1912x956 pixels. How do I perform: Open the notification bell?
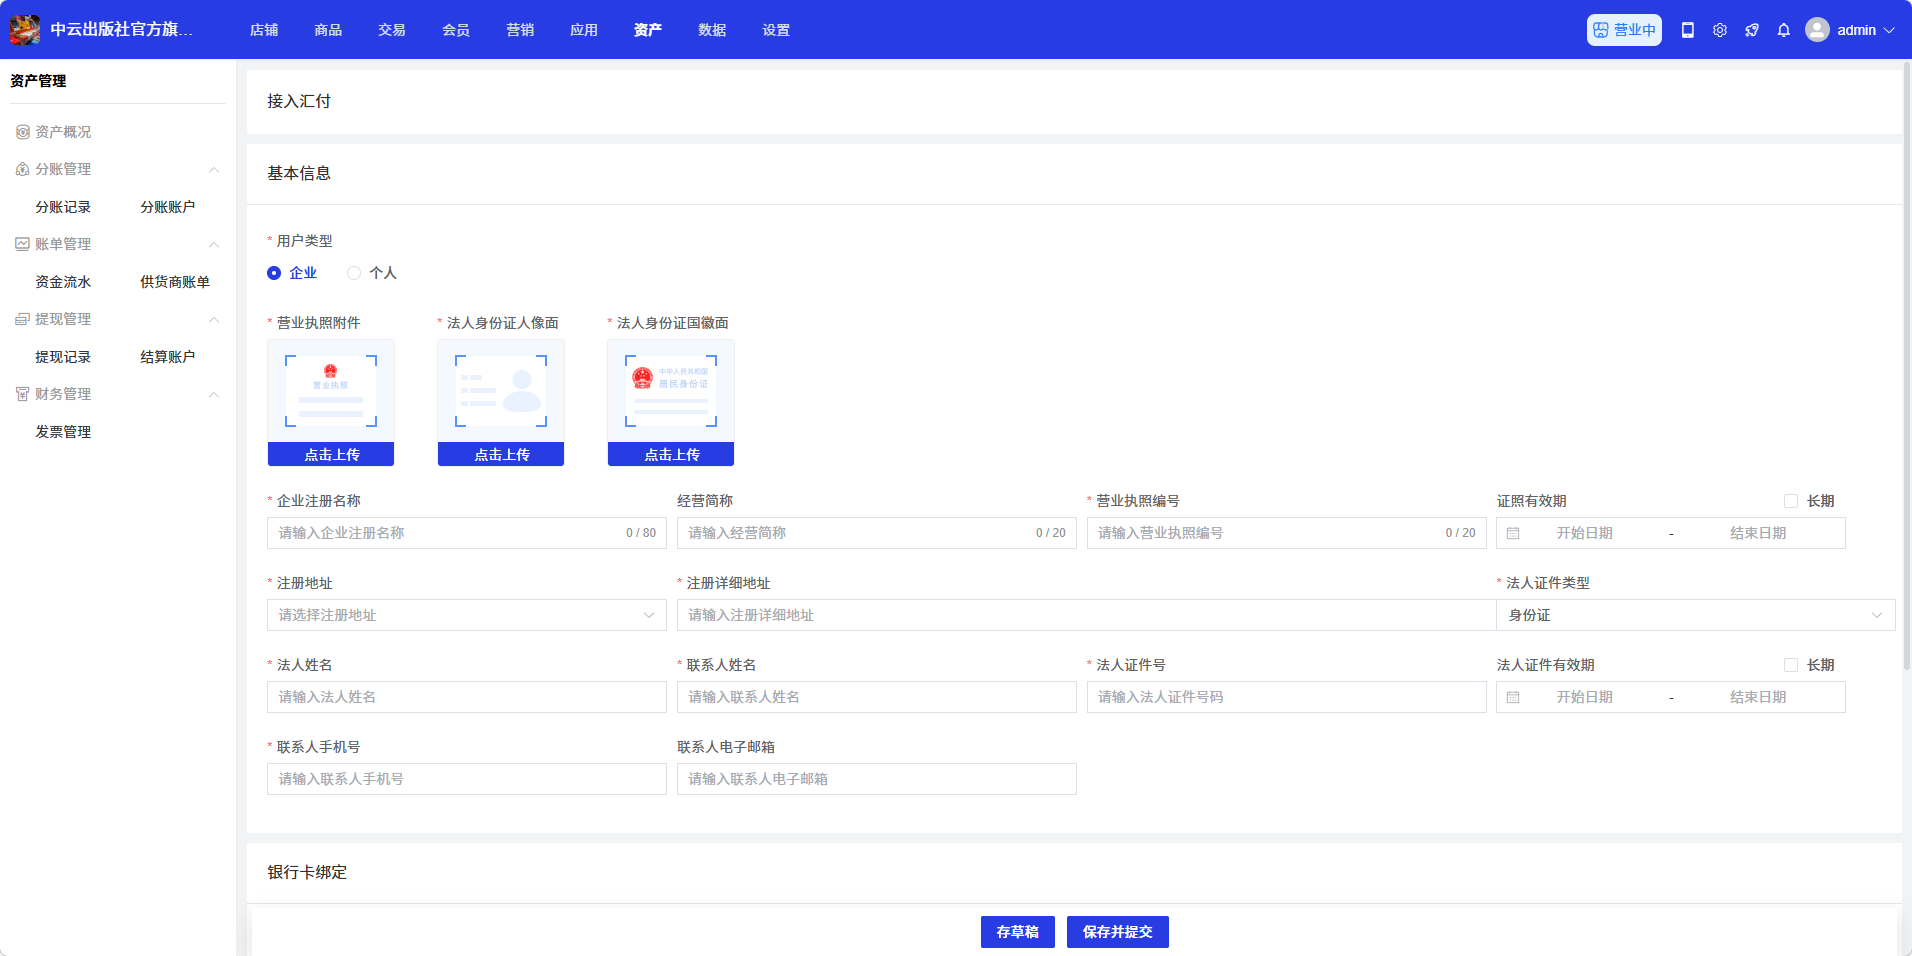(x=1784, y=30)
